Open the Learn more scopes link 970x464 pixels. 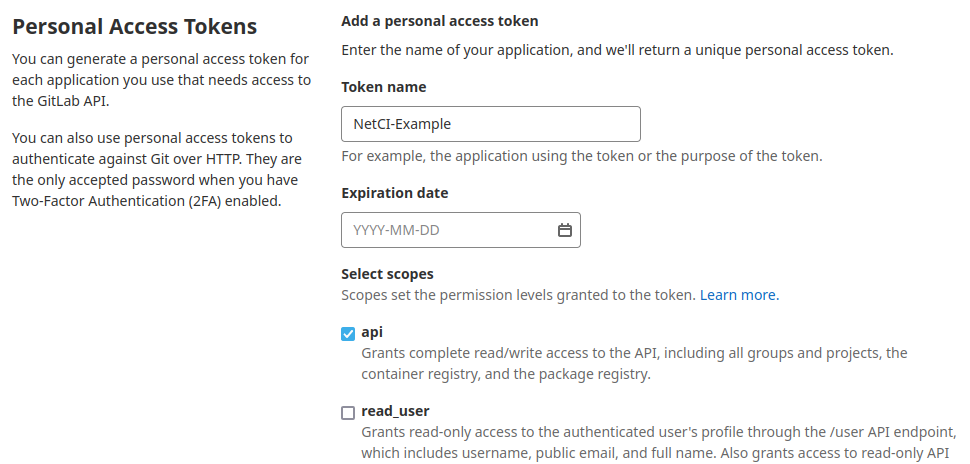click(x=739, y=295)
